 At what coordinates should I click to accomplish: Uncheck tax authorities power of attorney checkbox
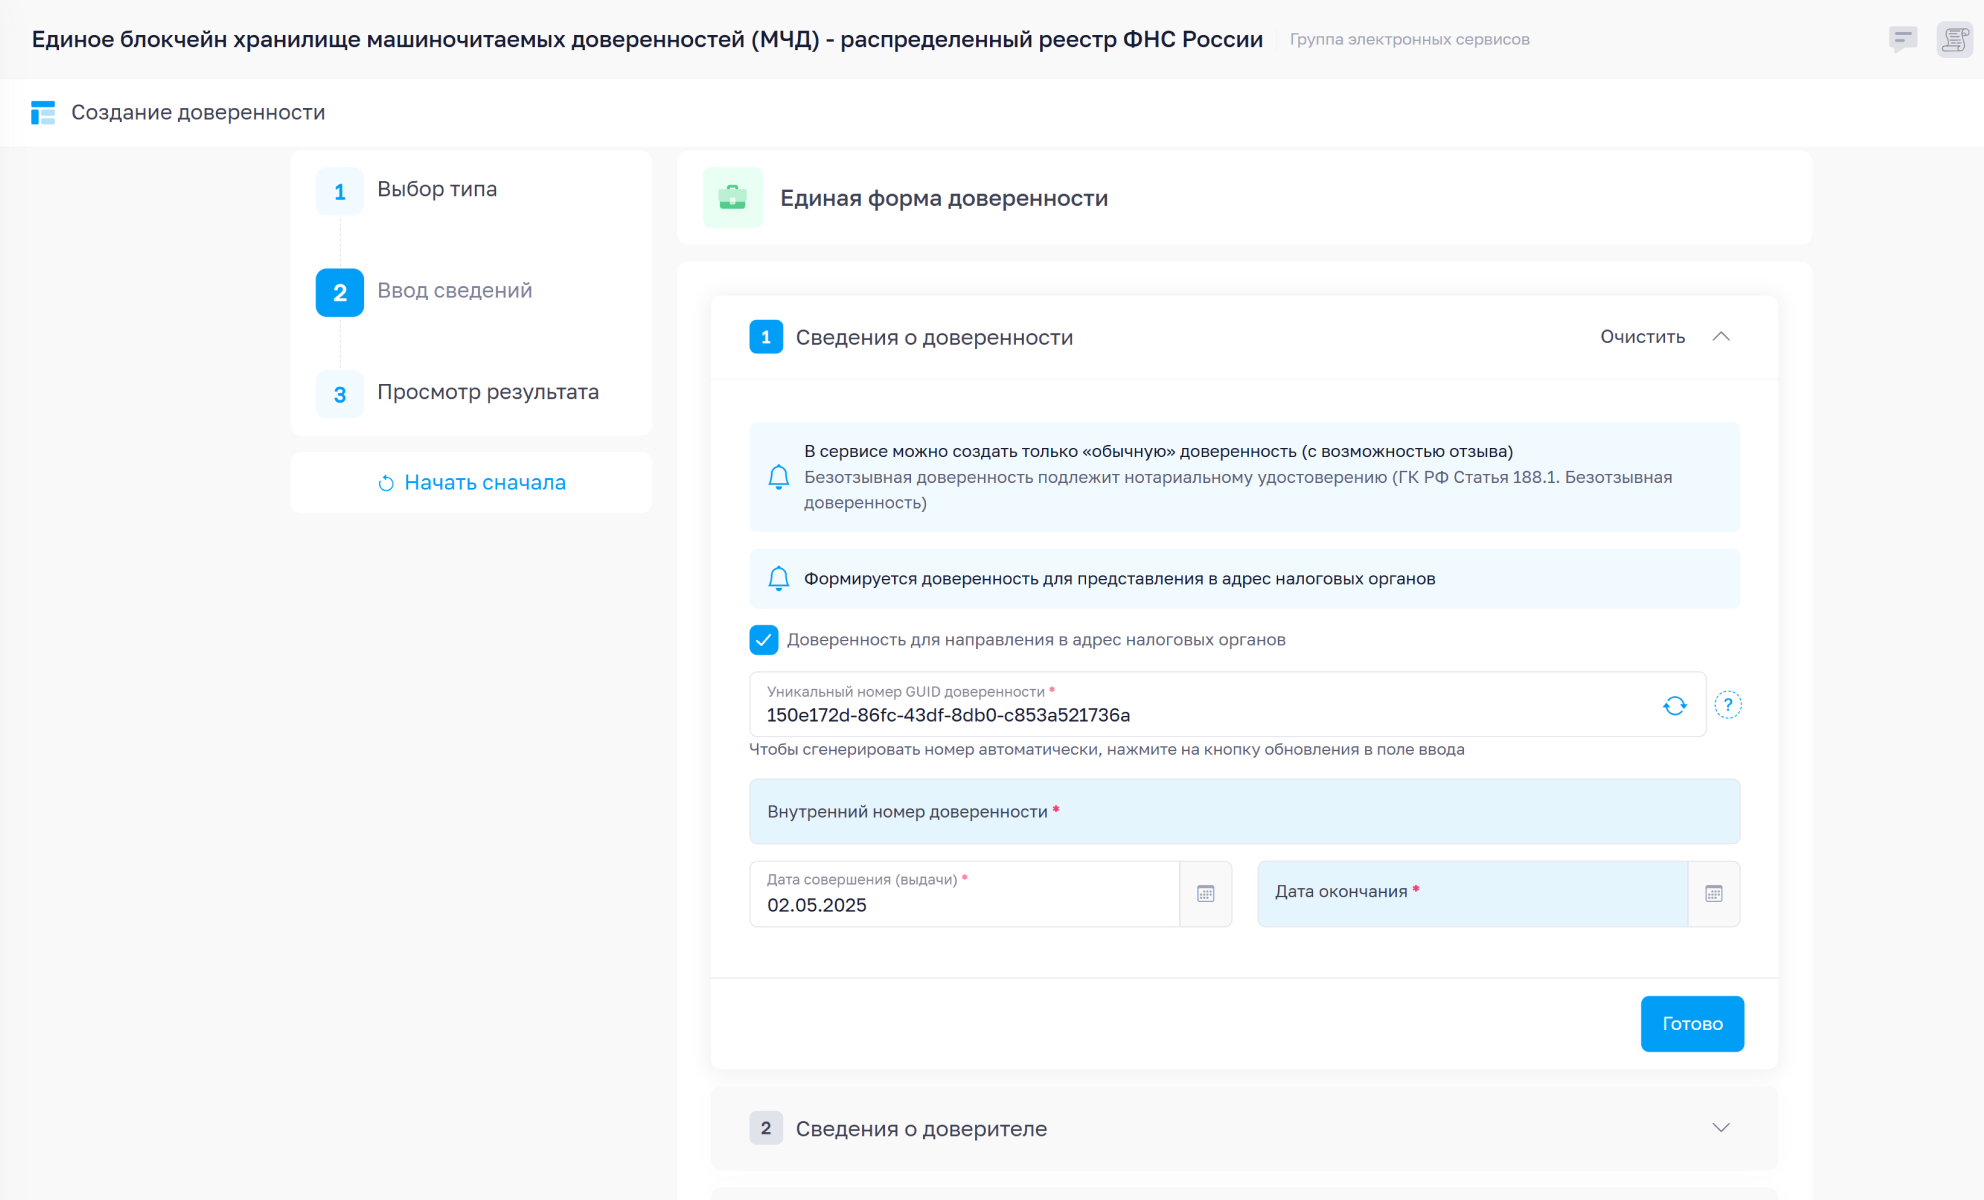764,640
